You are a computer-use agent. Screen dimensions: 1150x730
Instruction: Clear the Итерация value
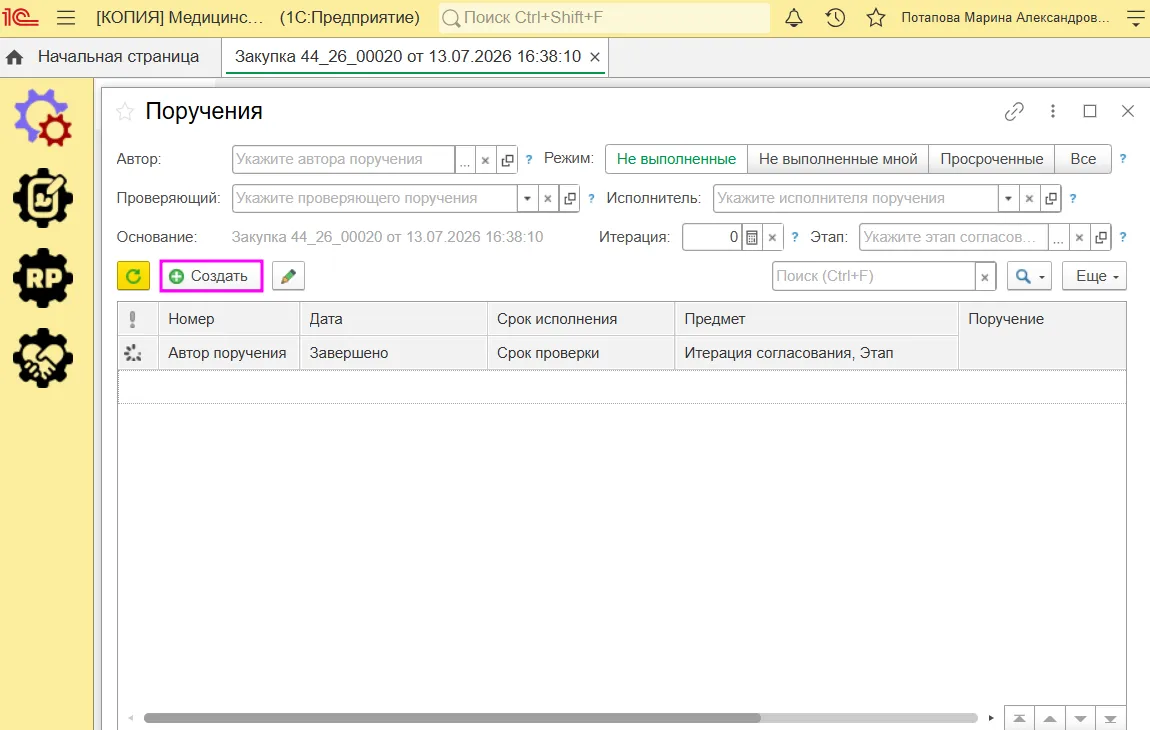coord(772,237)
